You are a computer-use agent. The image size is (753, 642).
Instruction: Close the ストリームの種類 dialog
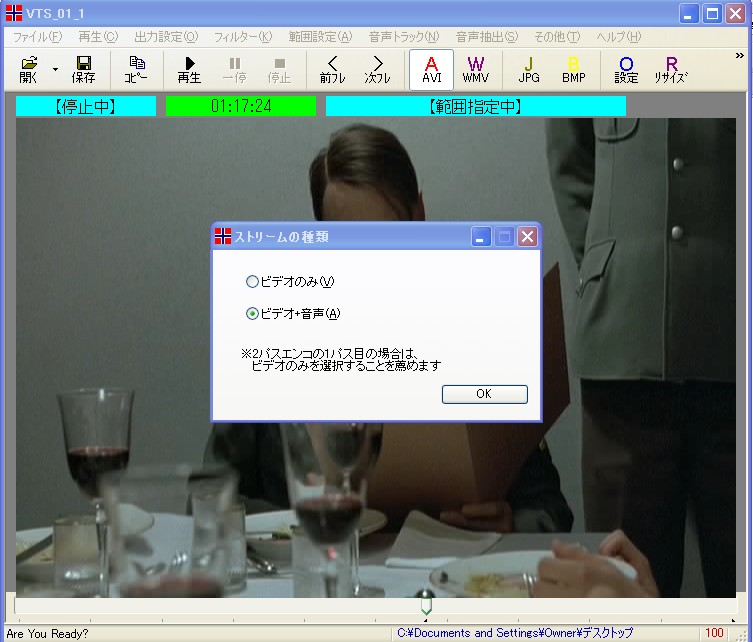tap(527, 237)
